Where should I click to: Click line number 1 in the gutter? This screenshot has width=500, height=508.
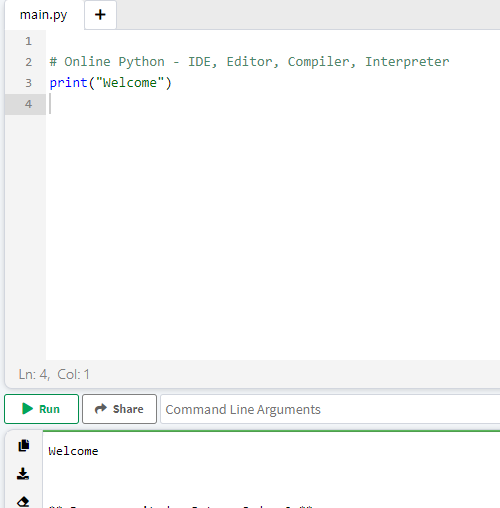click(28, 41)
